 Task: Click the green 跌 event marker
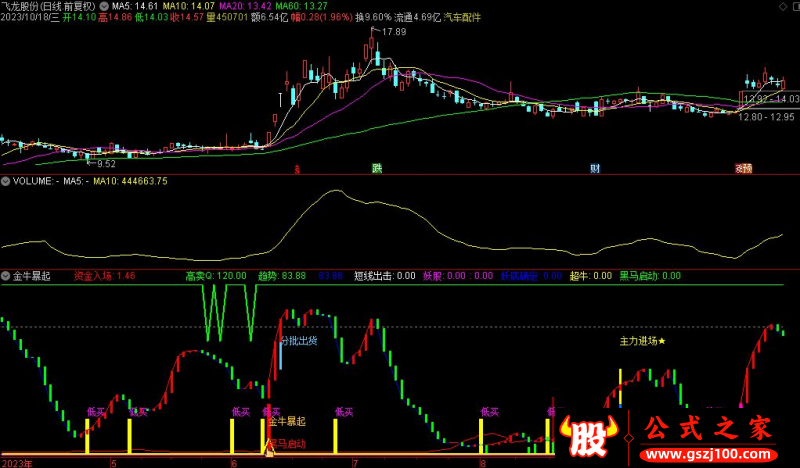(x=377, y=168)
